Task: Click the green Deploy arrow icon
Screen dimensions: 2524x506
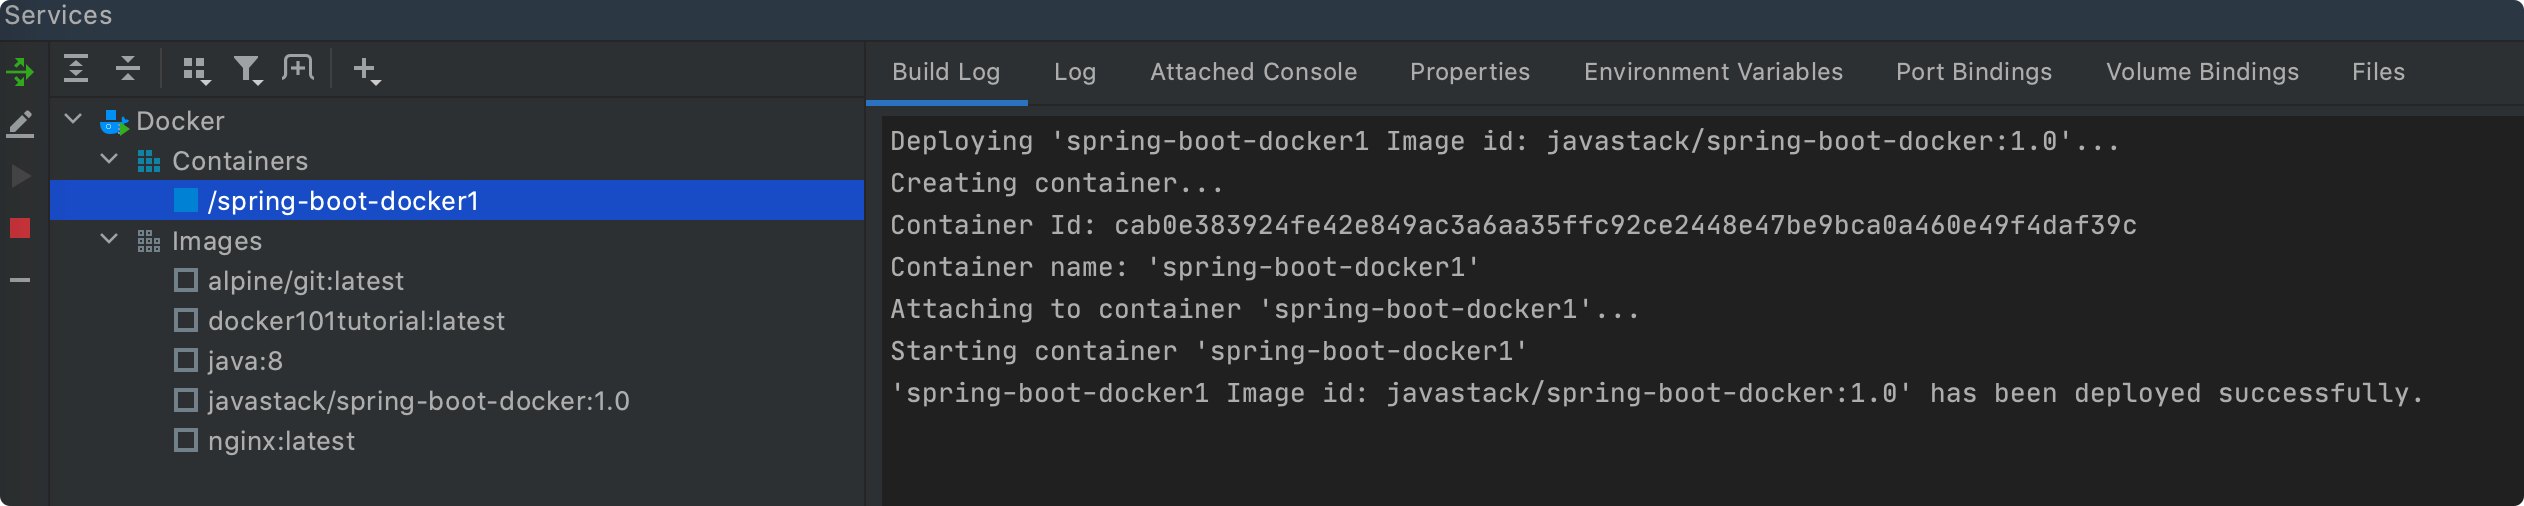Action: pyautogui.click(x=20, y=72)
